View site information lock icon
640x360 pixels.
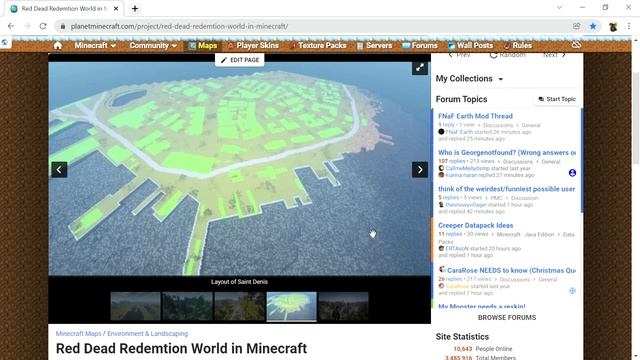coord(62,26)
